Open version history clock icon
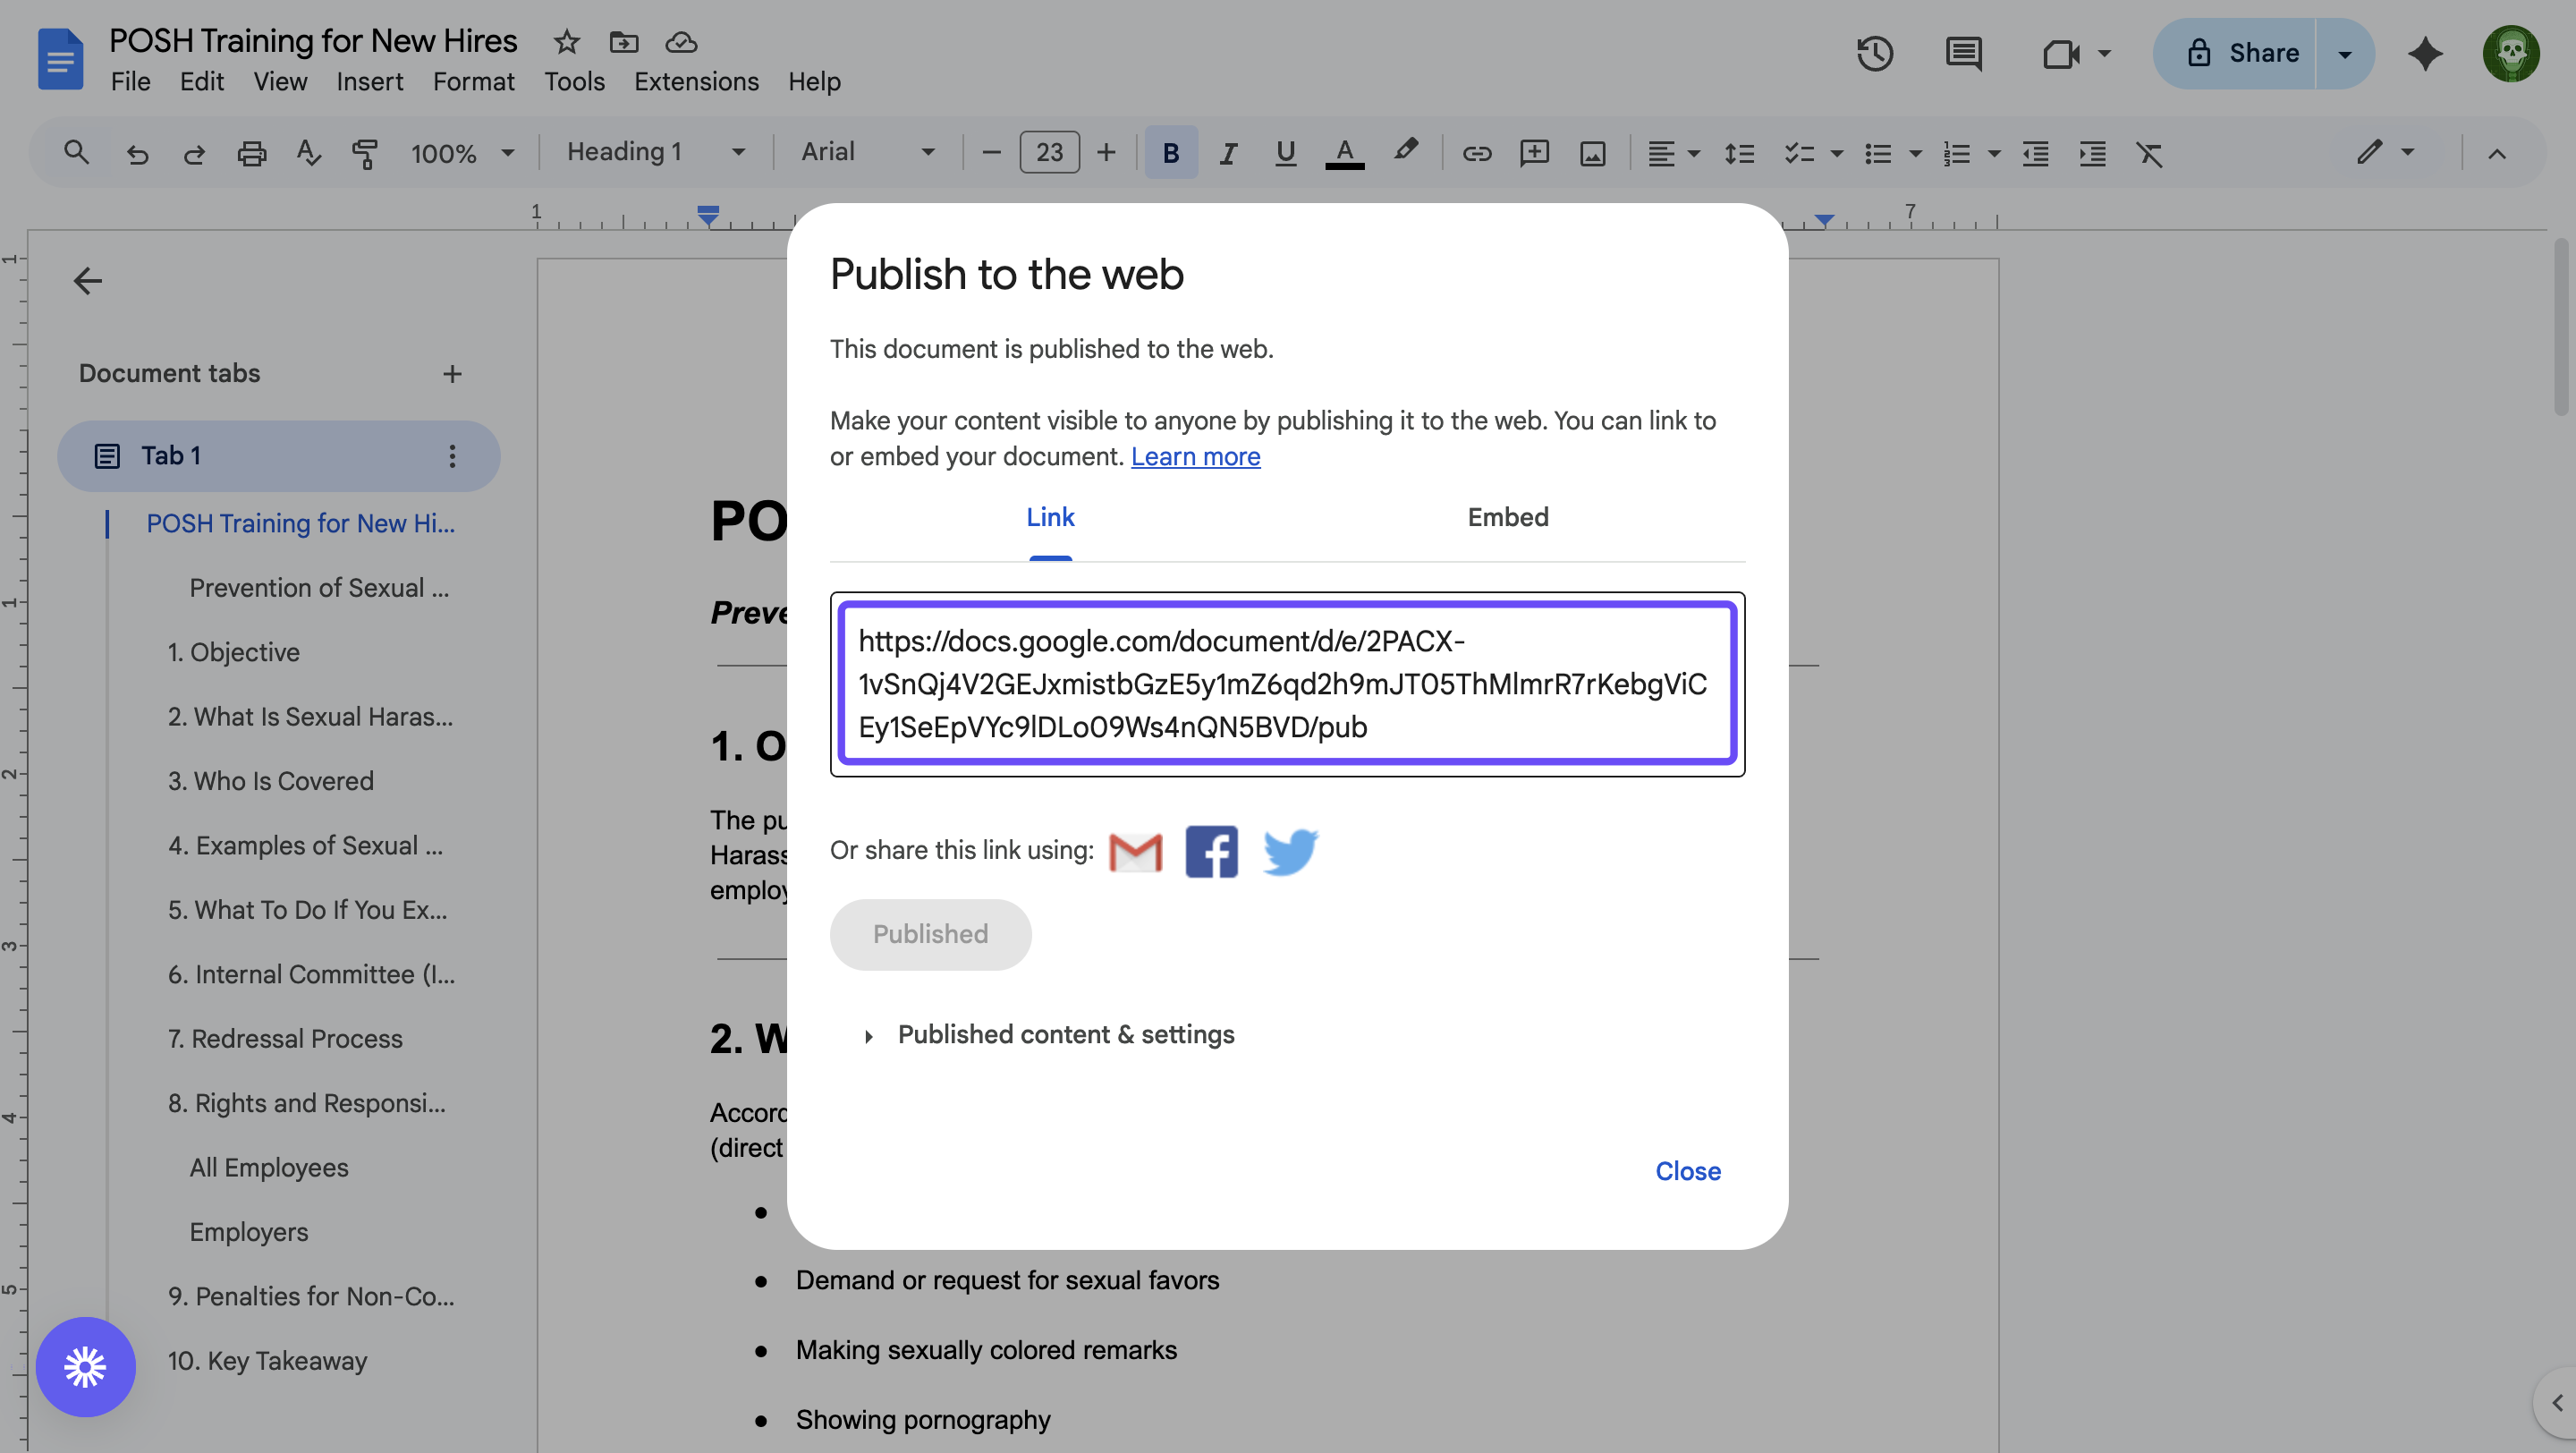Viewport: 2576px width, 1453px height. pos(1874,53)
